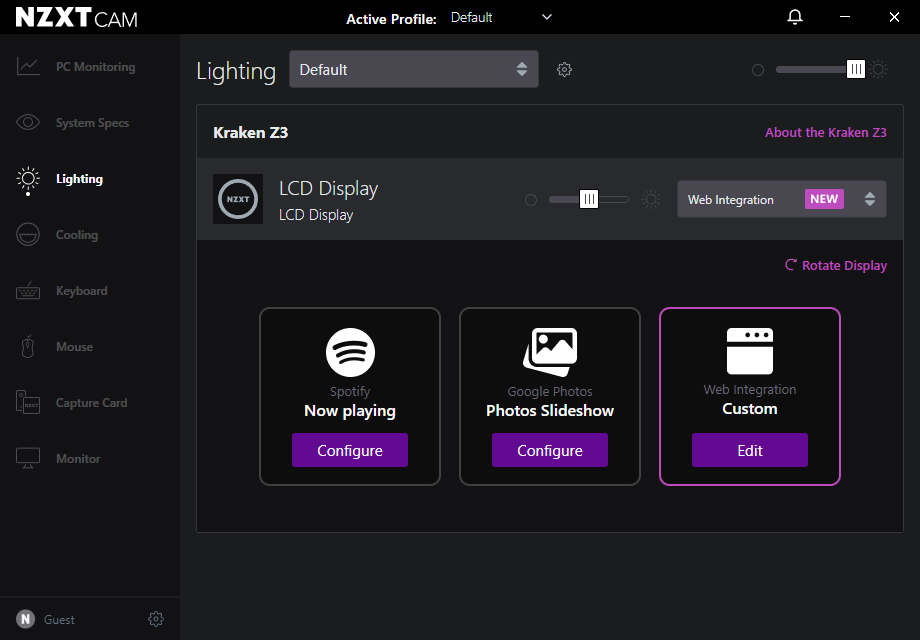Set global brightness to minimum circle icon
The width and height of the screenshot is (920, 640).
click(758, 70)
